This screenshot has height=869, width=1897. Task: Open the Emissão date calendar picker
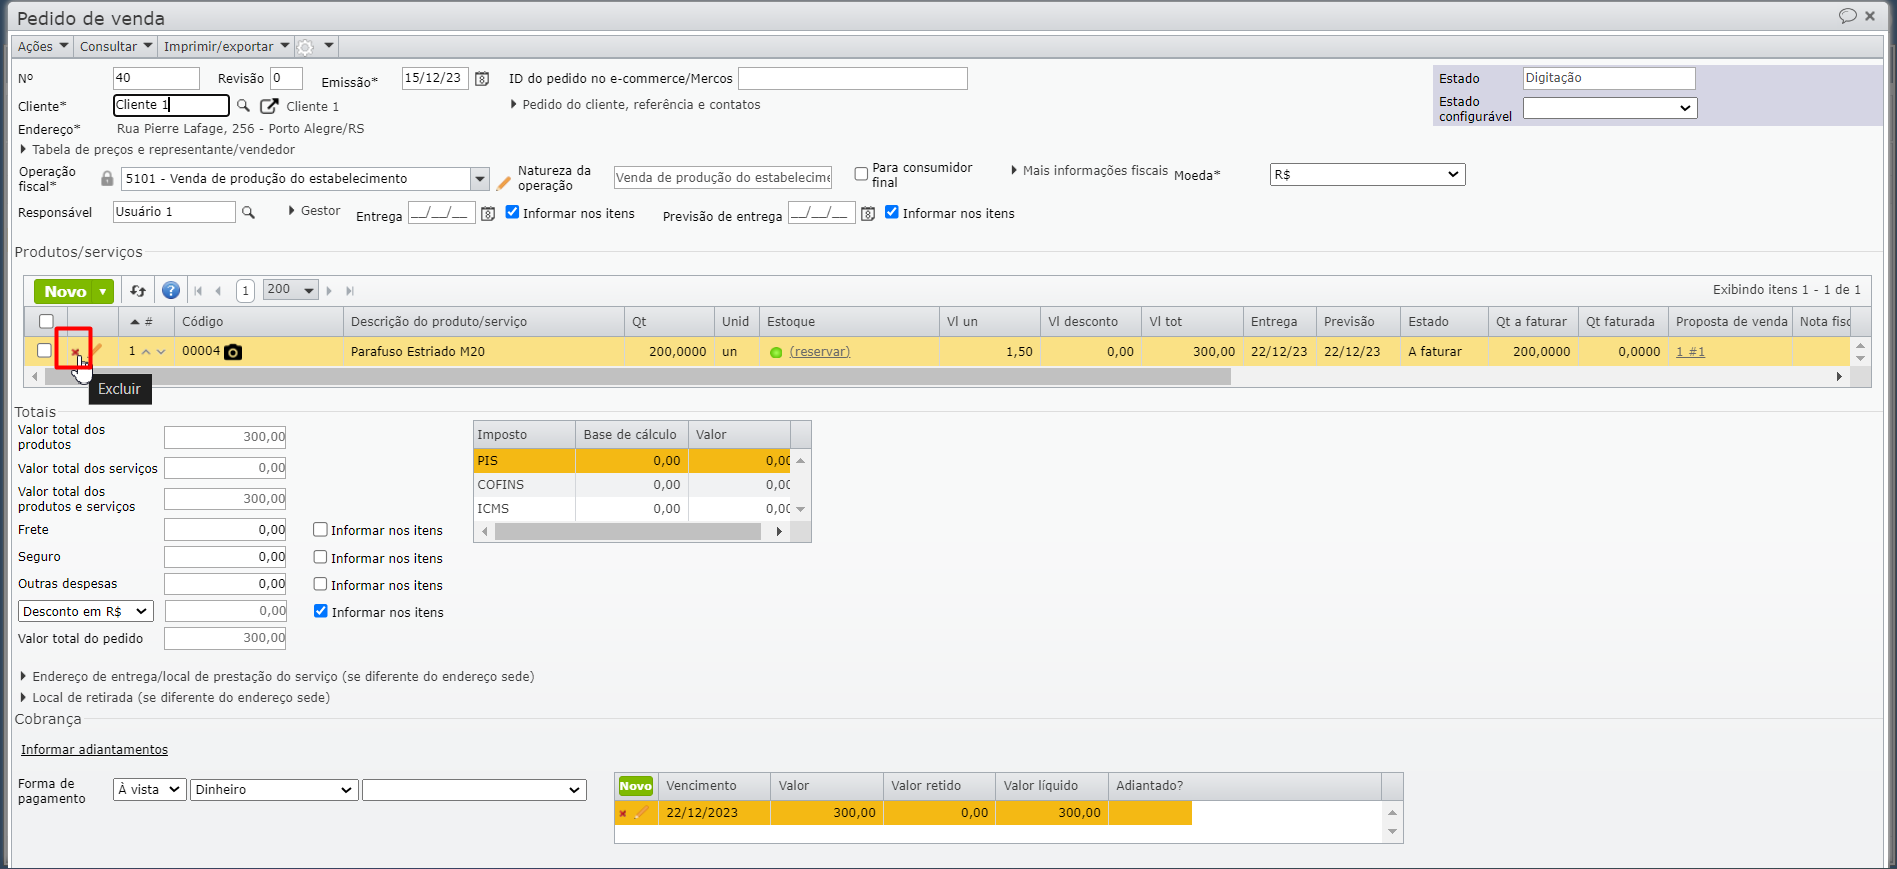coord(482,78)
